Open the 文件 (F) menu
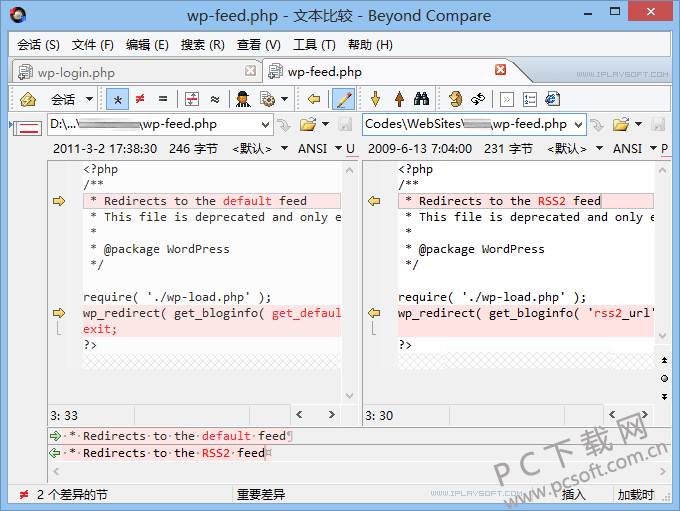The width and height of the screenshot is (680, 511). point(93,45)
